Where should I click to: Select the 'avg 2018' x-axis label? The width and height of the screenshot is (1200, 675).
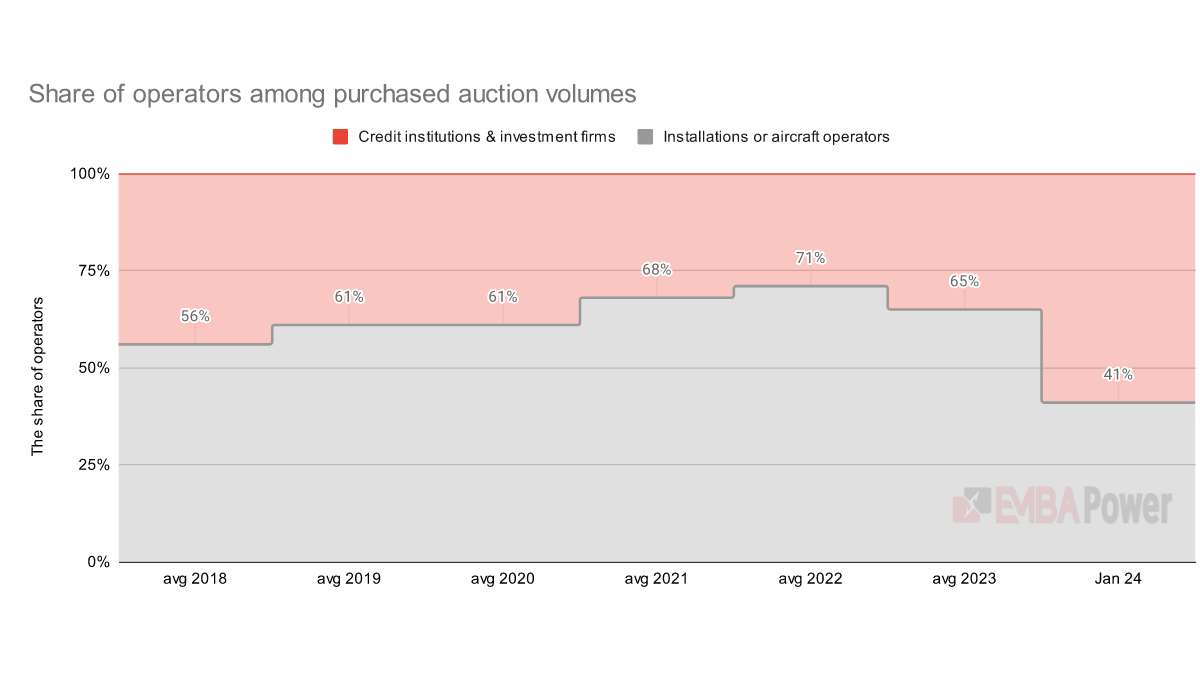[195, 579]
